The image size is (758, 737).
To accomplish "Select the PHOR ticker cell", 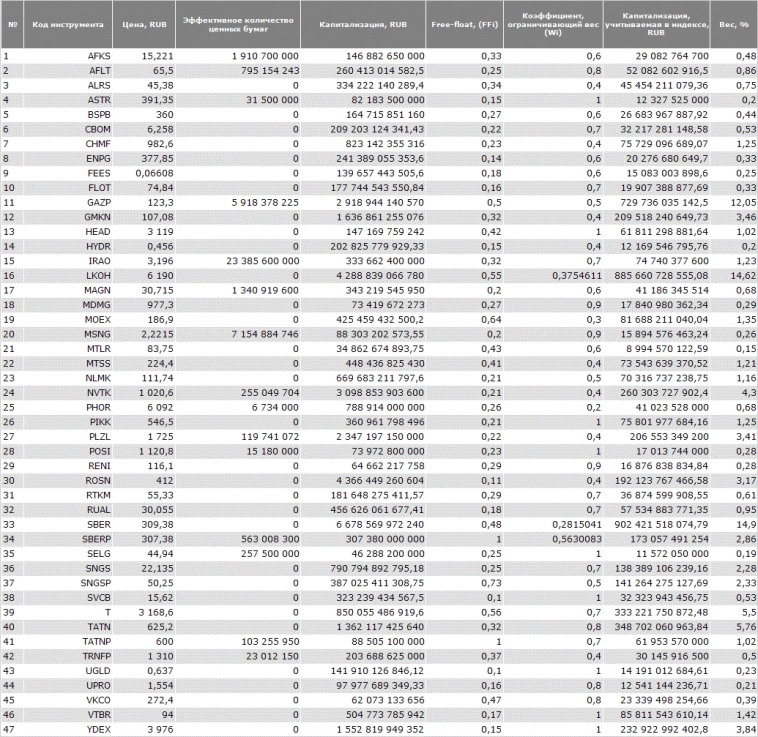I will (68, 407).
